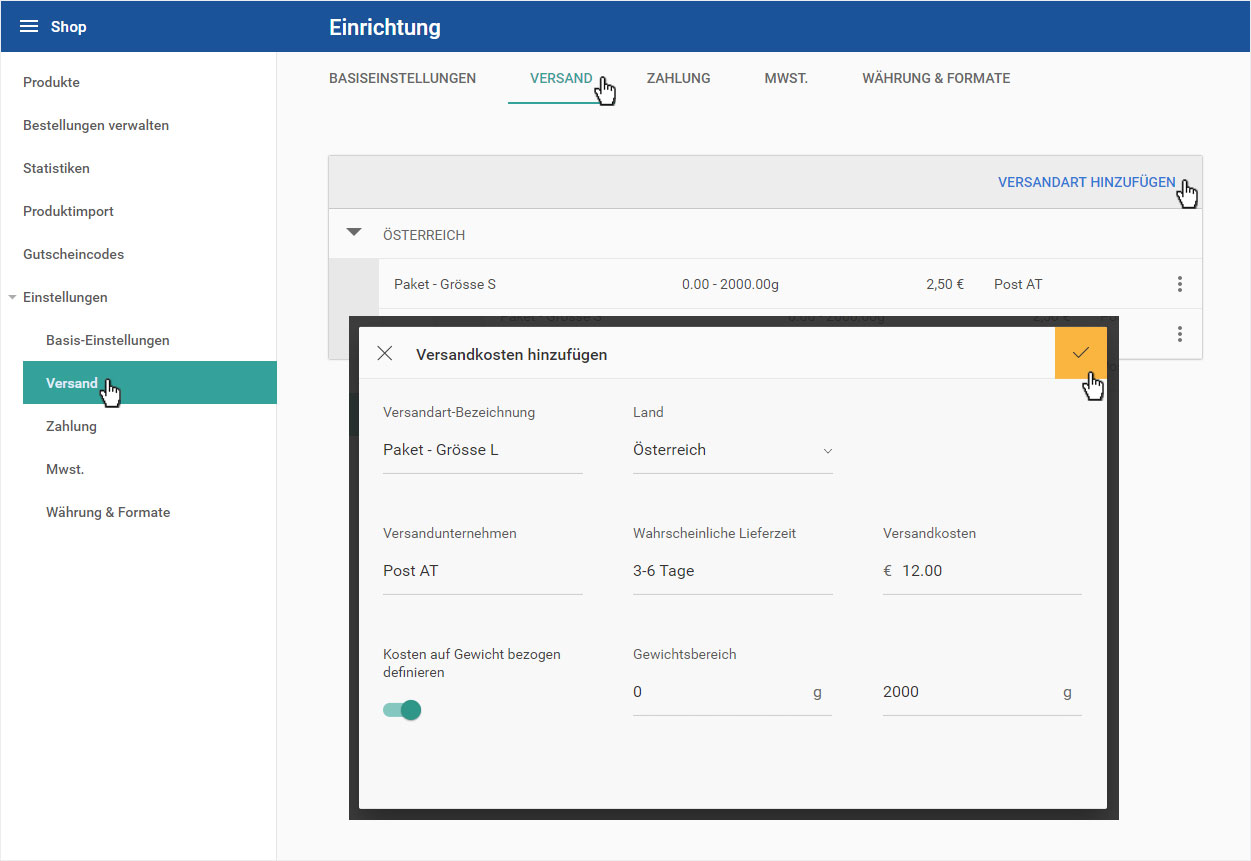Image resolution: width=1251 pixels, height=861 pixels.
Task: Click the Einrichtung page title
Action: [x=385, y=27]
